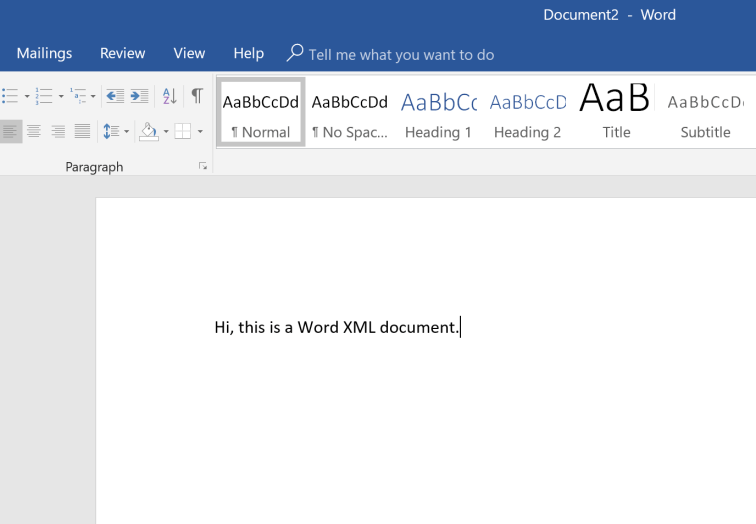Switch to the Review tab
This screenshot has height=524, width=756.
point(122,53)
